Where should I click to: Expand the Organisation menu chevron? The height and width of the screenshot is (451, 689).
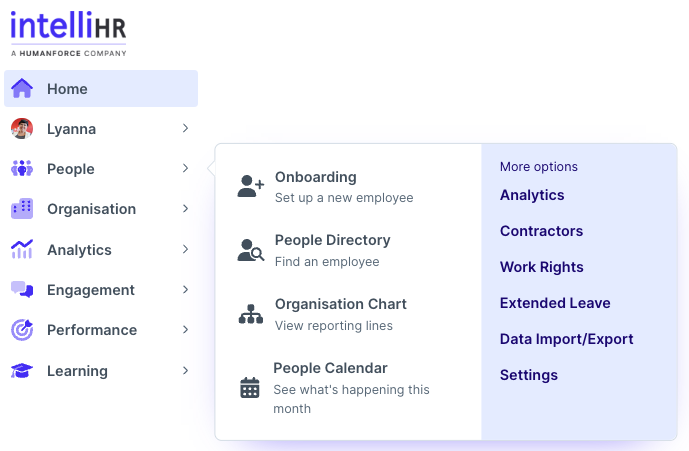[185, 209]
